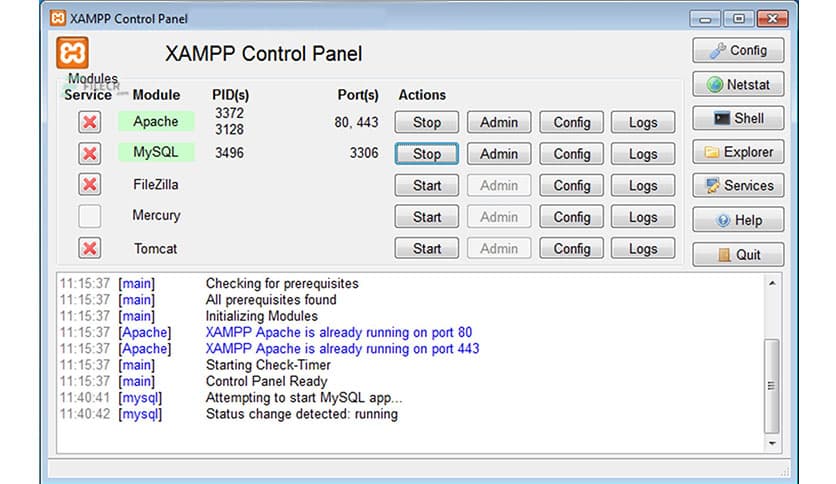The image size is (836, 484).
Task: Launch the Shell terminal
Action: (x=738, y=118)
